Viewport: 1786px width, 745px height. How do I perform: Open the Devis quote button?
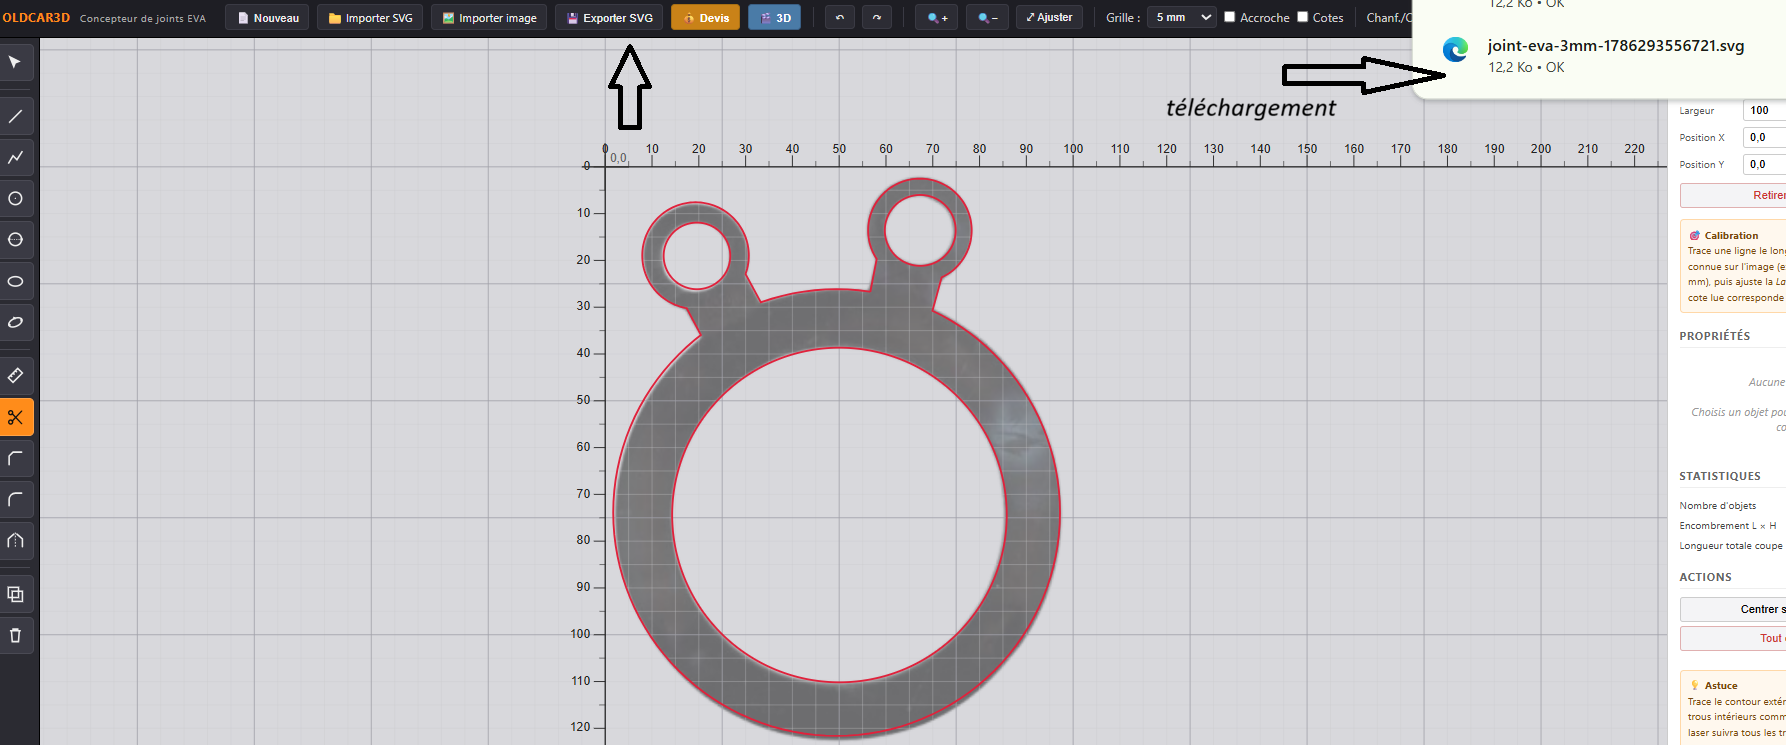[x=705, y=18]
